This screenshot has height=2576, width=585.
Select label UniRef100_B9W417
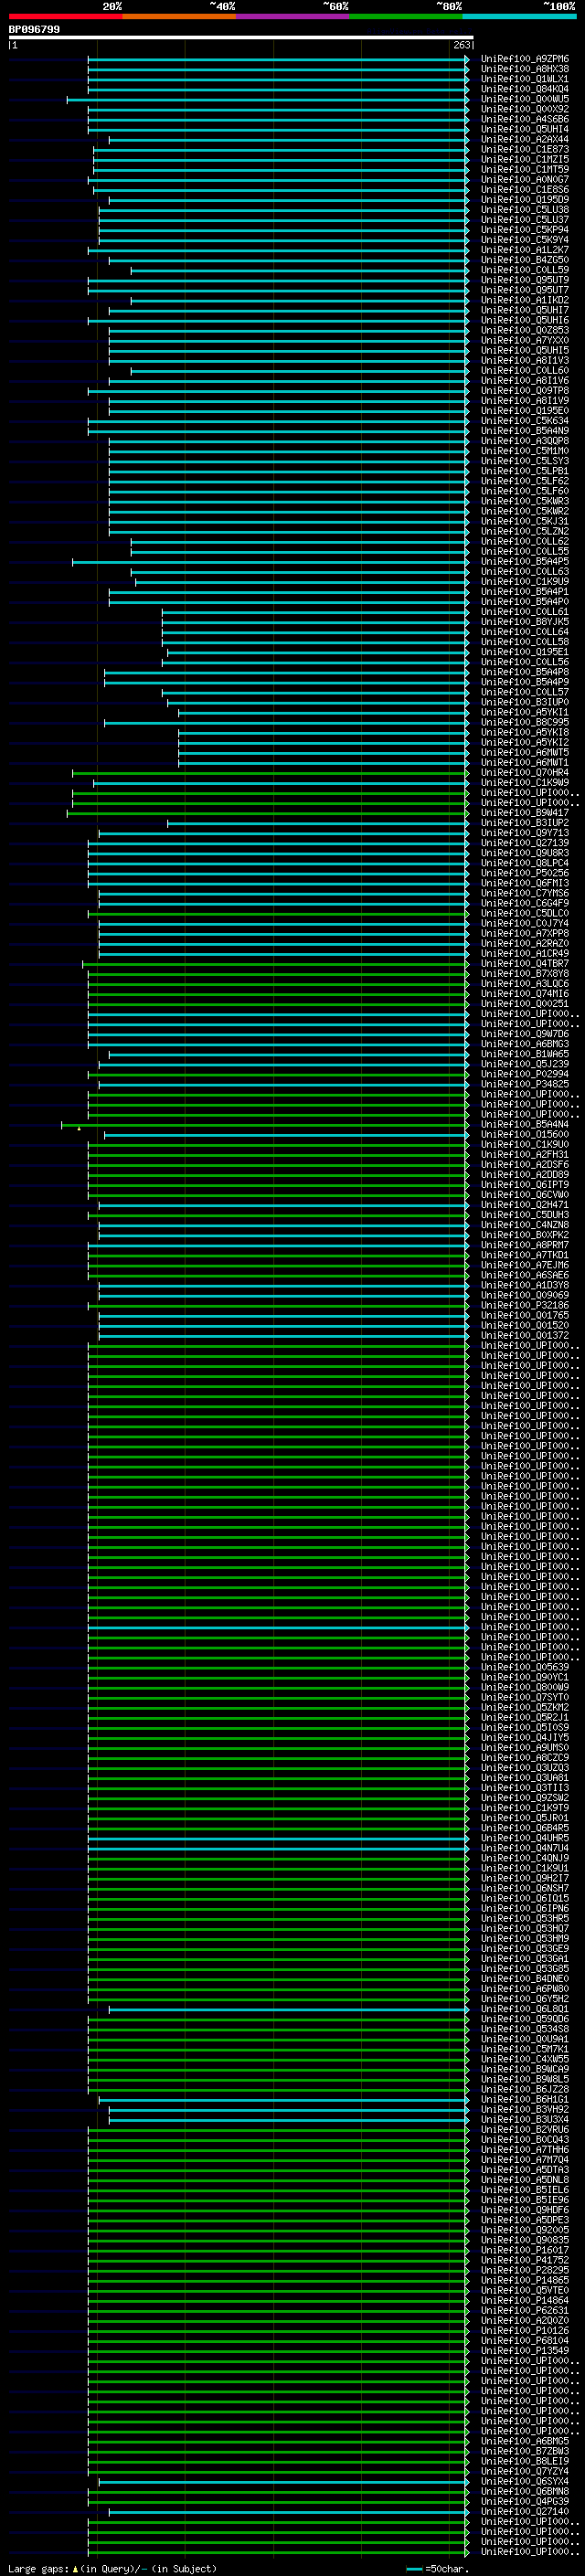tap(524, 813)
